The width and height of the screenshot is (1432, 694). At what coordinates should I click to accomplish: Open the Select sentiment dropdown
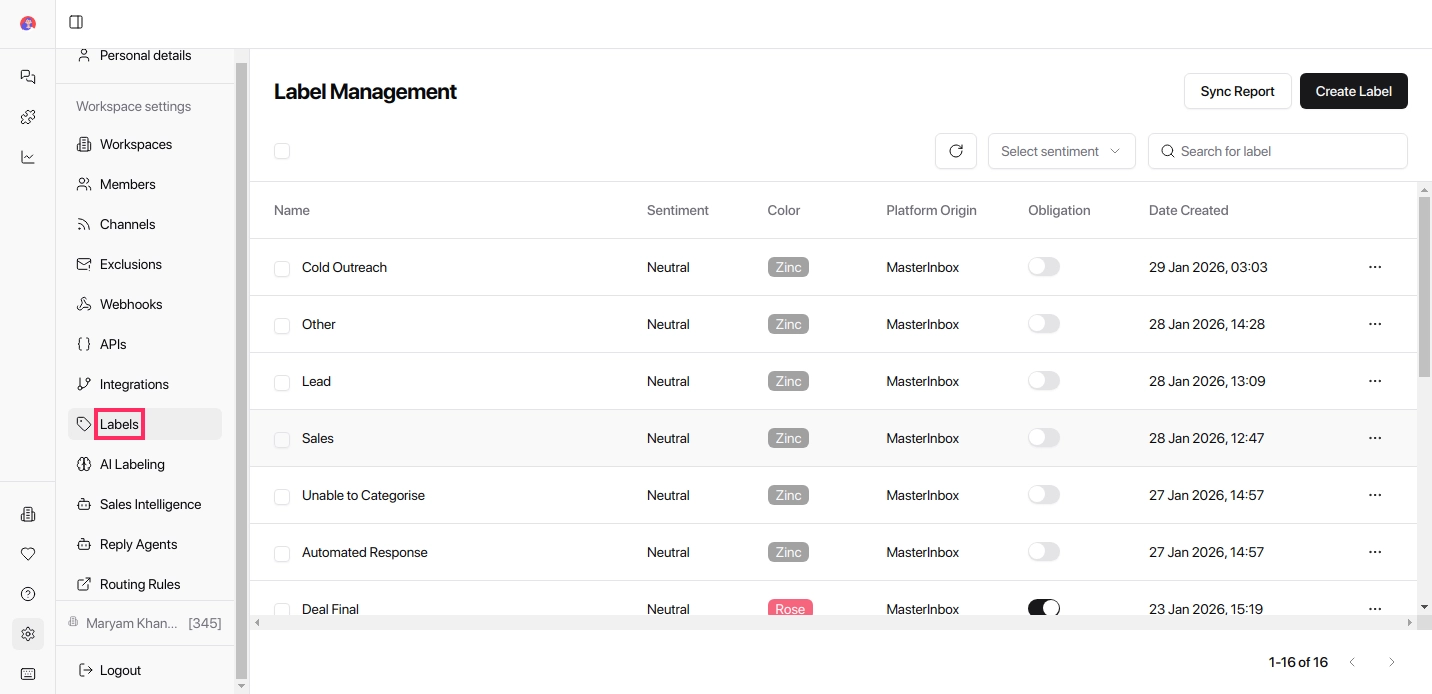point(1061,151)
